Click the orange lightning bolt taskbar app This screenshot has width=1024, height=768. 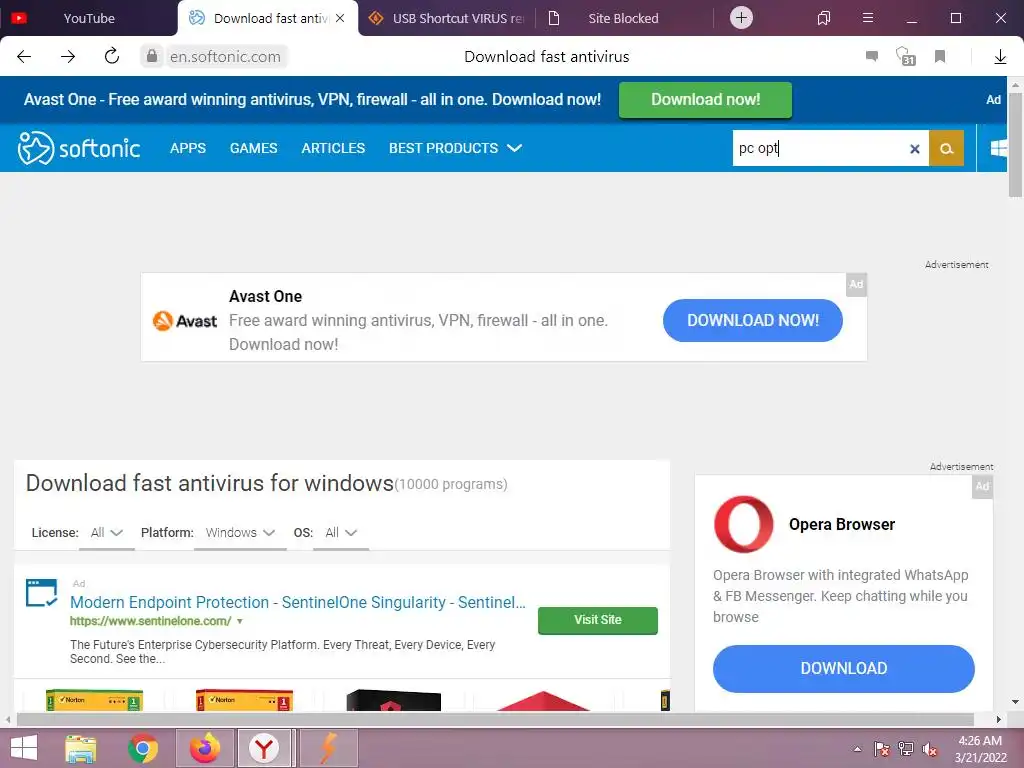pos(328,748)
